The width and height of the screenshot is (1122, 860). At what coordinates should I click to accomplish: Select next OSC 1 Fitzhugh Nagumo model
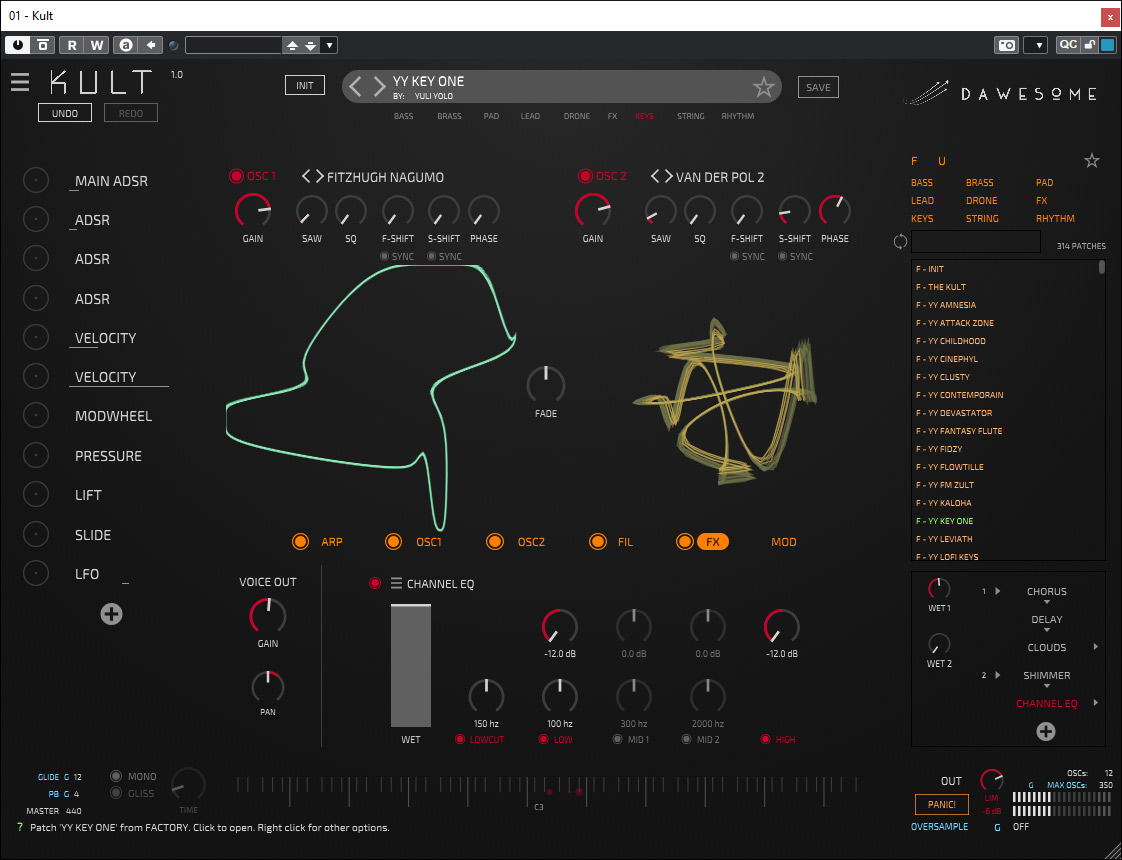tap(319, 177)
